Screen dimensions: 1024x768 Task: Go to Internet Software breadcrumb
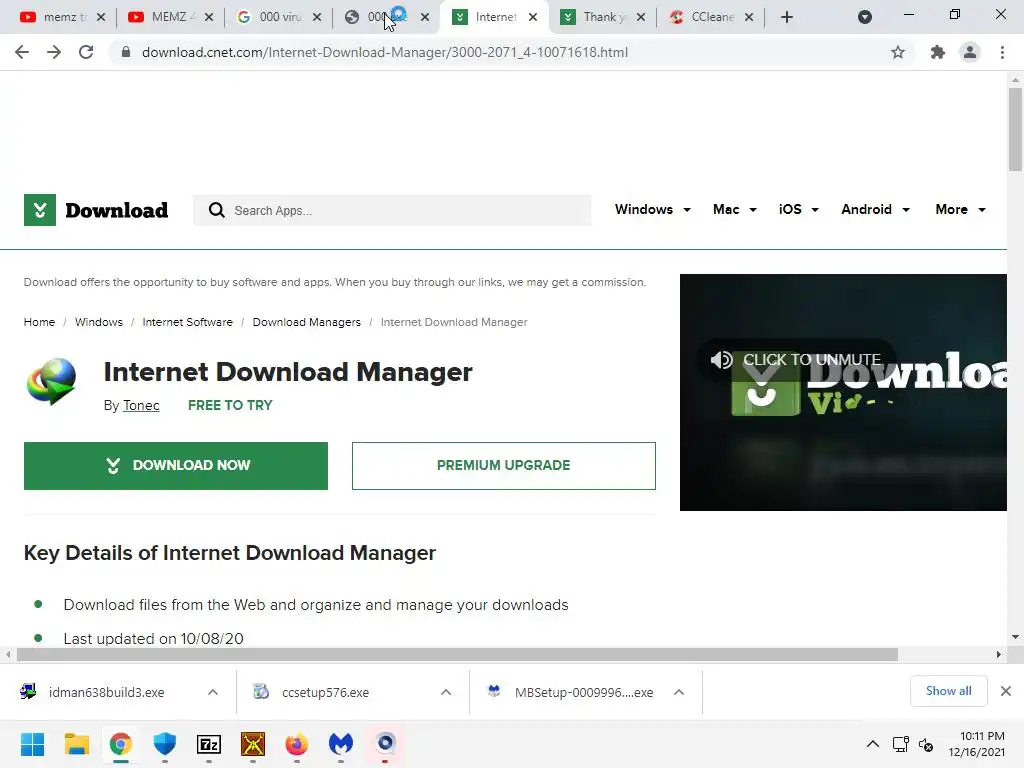click(x=187, y=322)
